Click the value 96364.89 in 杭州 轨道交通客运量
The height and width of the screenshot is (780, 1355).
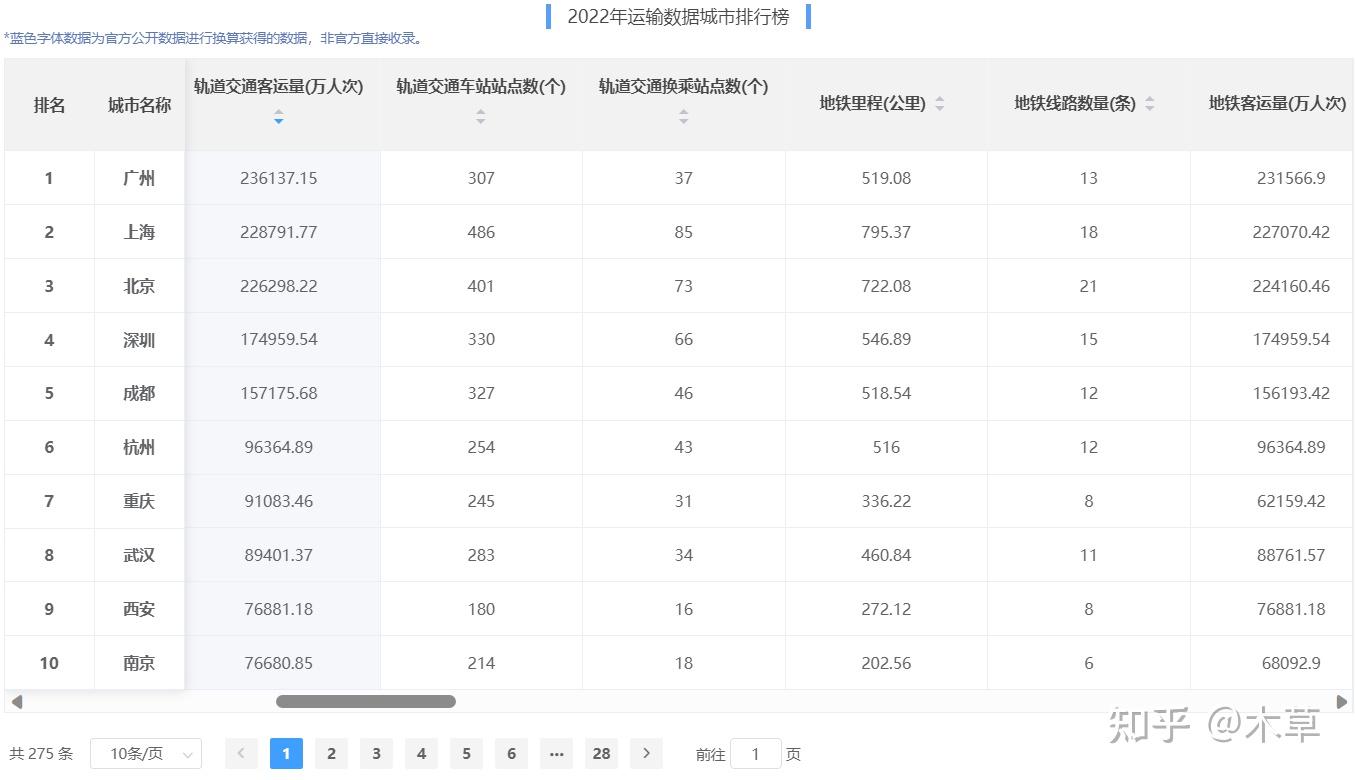pyautogui.click(x=279, y=447)
